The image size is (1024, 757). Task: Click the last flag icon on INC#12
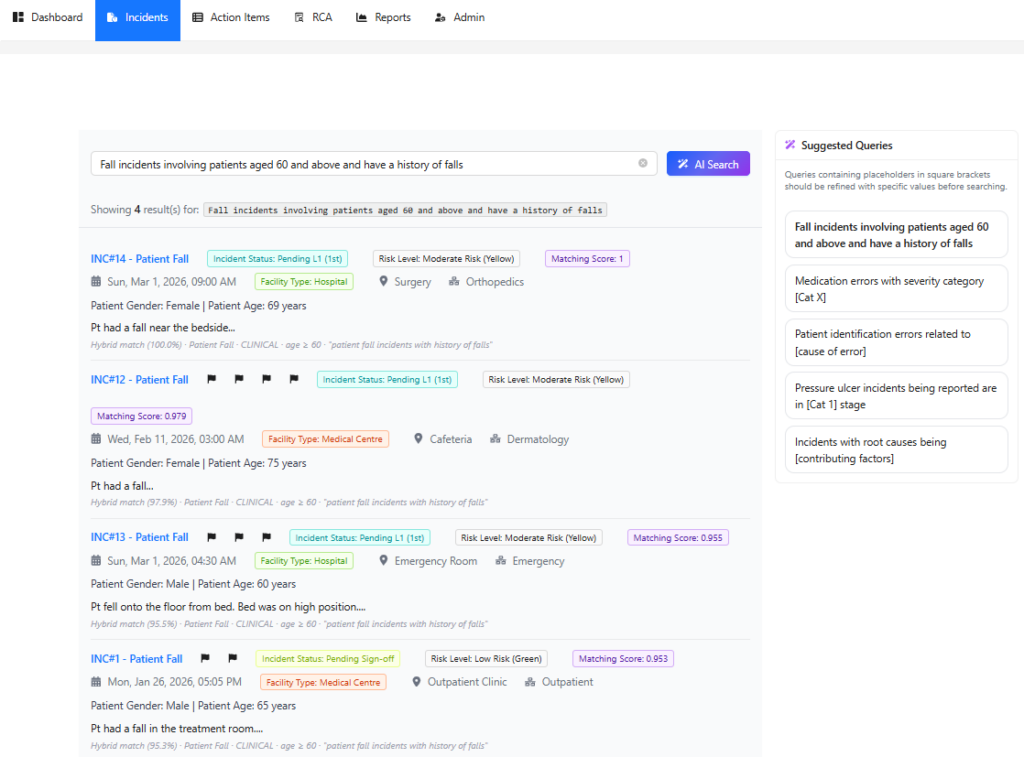coord(294,379)
